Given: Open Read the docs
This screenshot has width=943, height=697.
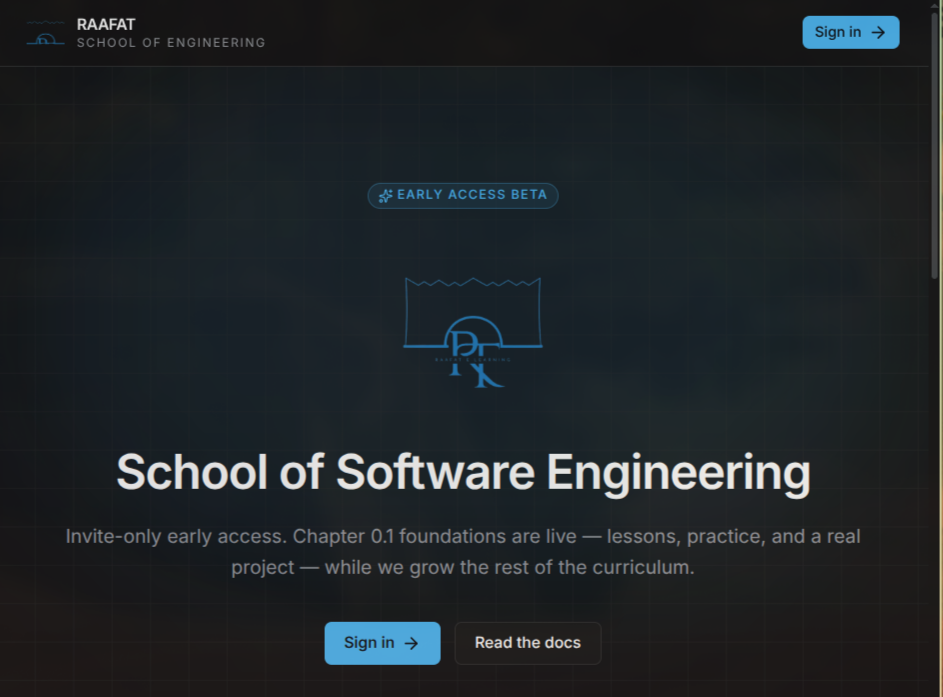Looking at the screenshot, I should 527,643.
